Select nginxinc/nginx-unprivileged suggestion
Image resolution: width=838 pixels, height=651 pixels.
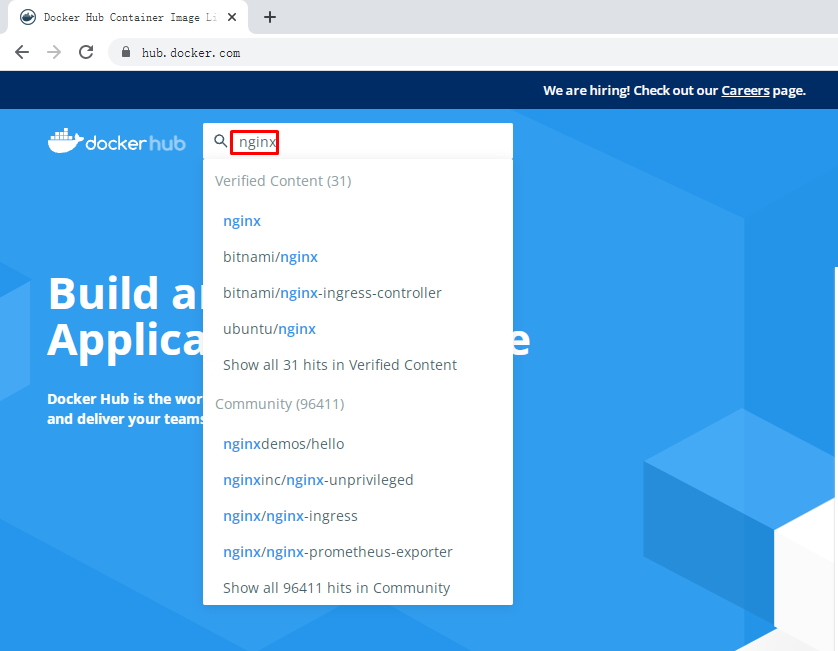click(318, 480)
